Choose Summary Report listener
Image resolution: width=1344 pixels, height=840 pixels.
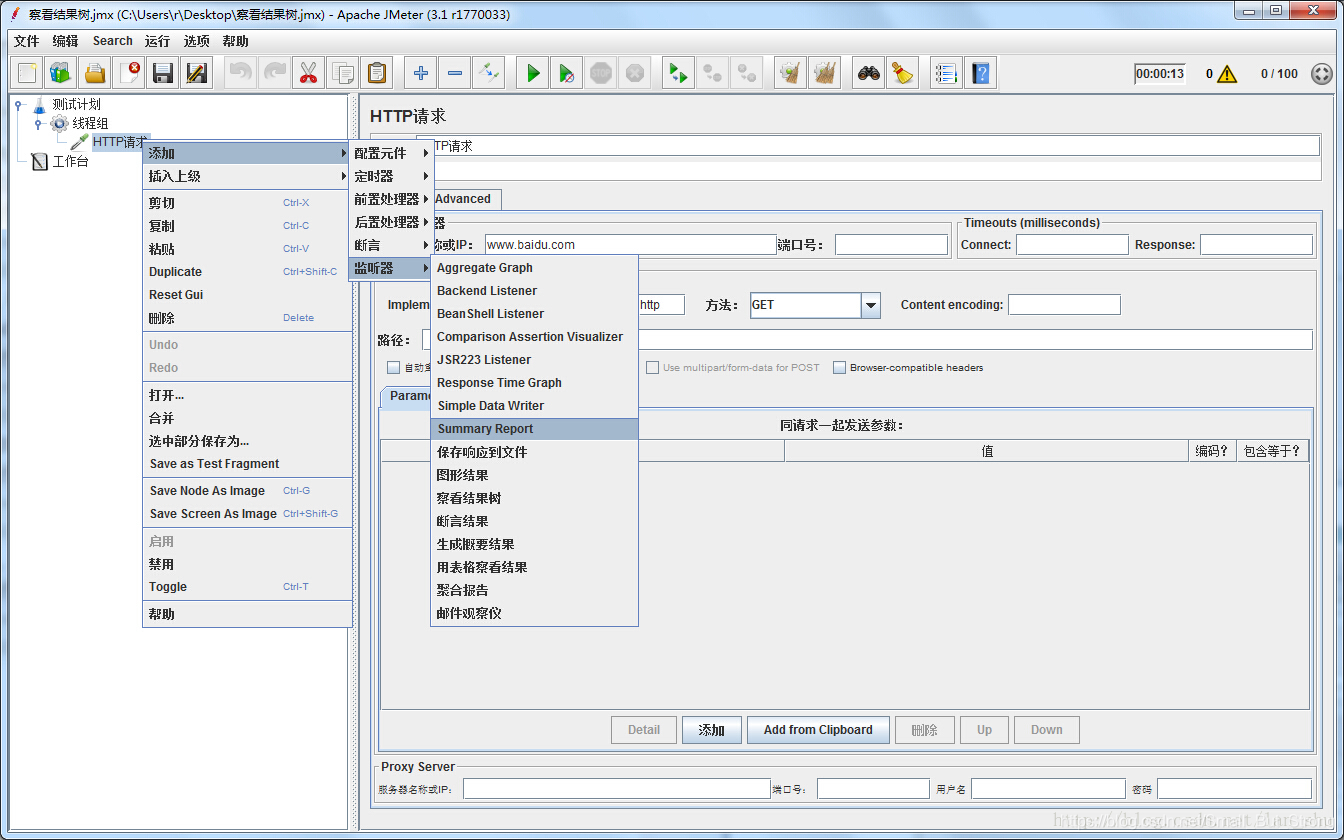534,429
